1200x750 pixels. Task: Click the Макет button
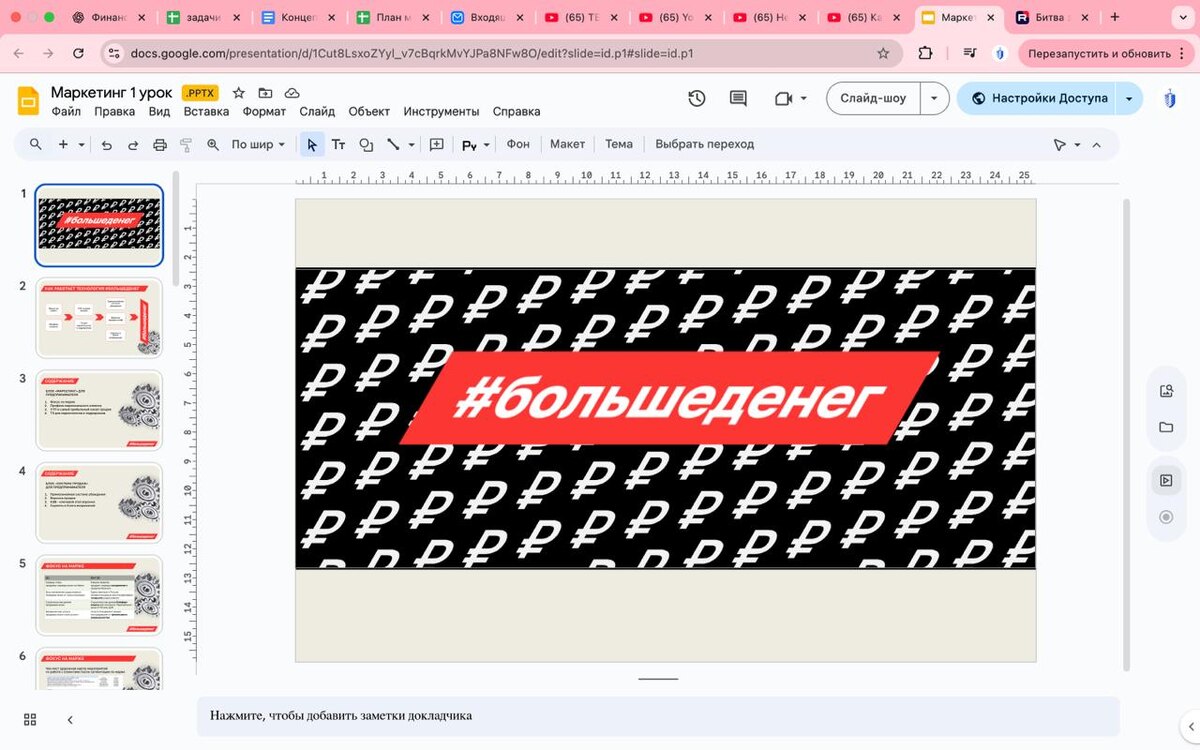tap(567, 144)
